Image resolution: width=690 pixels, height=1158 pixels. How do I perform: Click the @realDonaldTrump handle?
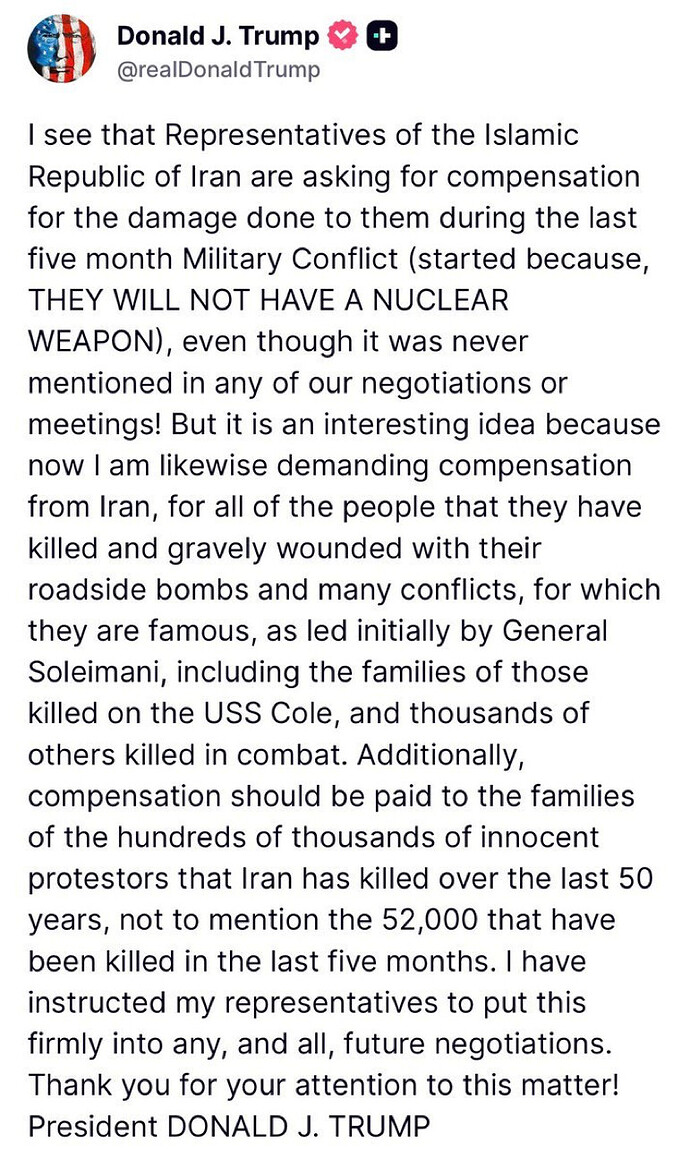tap(219, 69)
